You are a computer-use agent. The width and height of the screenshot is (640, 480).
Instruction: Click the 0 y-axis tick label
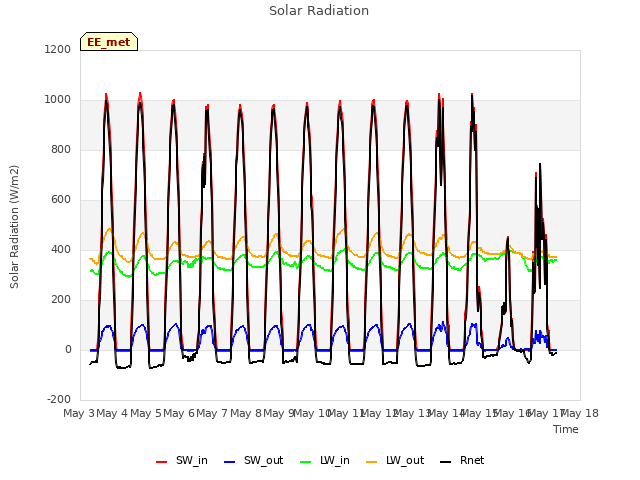click(x=68, y=350)
